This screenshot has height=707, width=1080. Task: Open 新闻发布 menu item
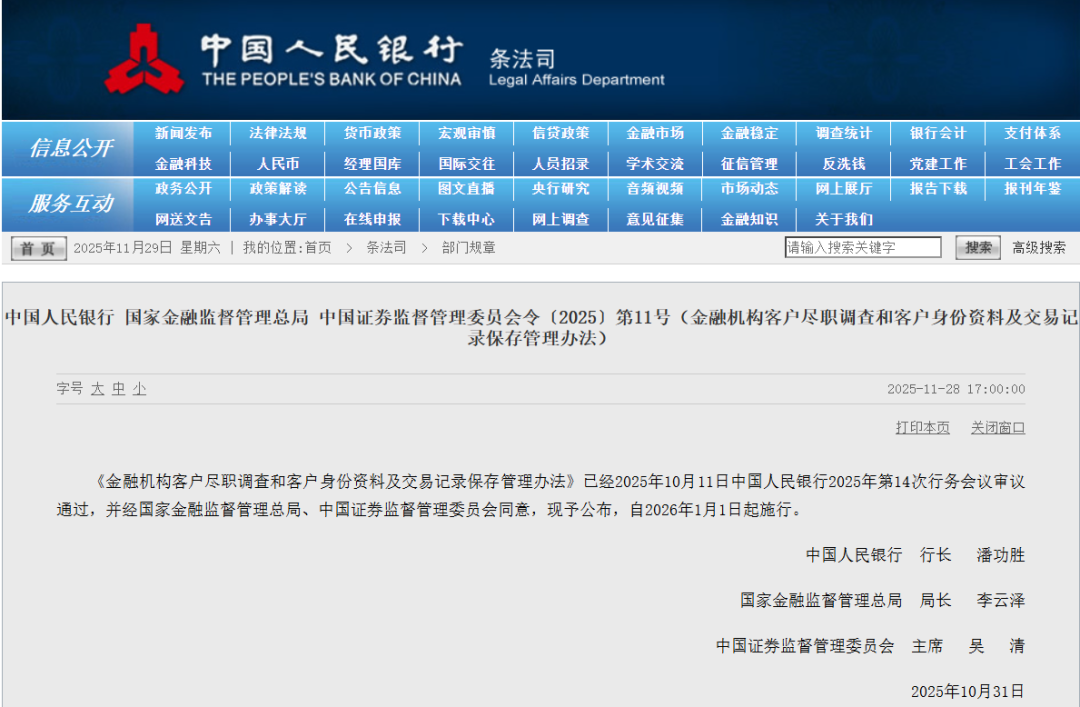coord(183,133)
